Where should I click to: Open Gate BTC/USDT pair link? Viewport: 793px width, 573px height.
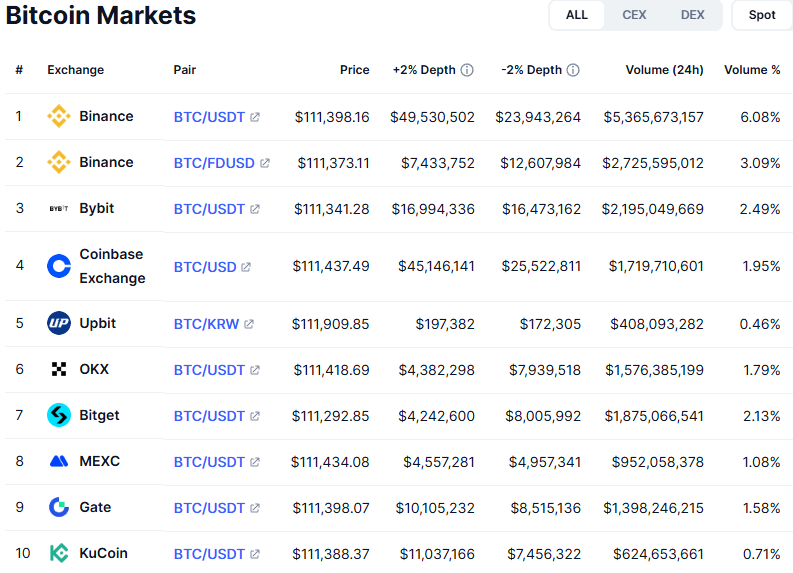209,508
